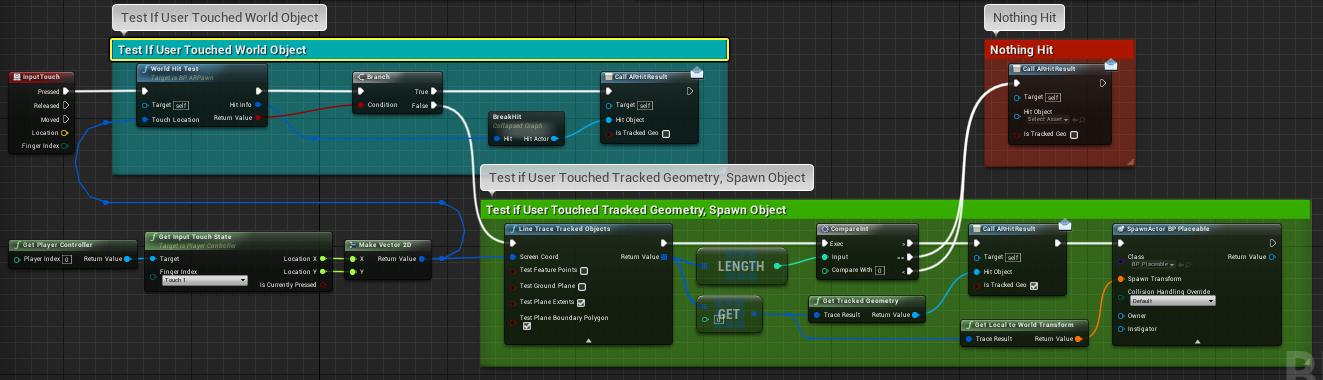
Task: Click the Branch Condition input pin
Action: click(x=361, y=104)
